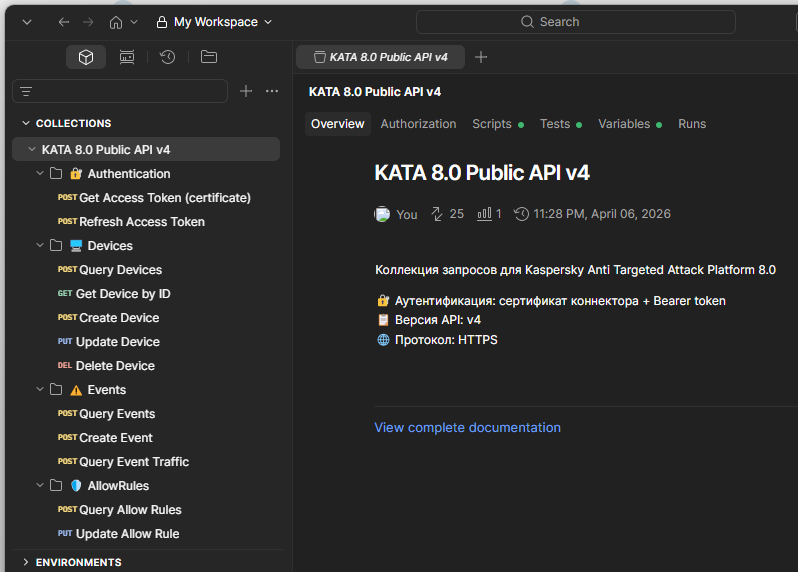
Task: Click the Search field in top bar
Action: (x=575, y=22)
